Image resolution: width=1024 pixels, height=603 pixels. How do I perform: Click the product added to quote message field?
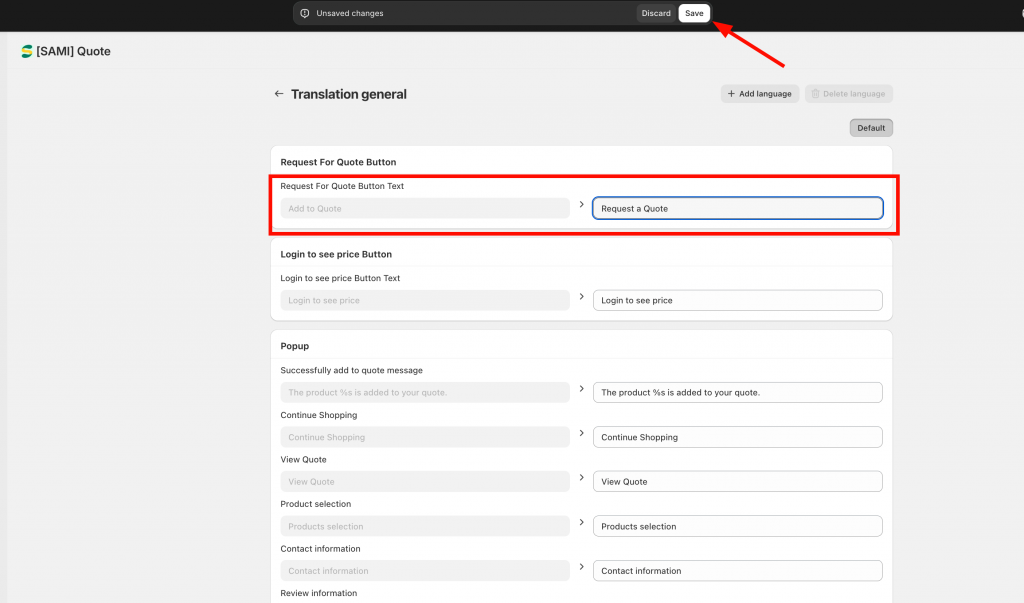coord(738,393)
